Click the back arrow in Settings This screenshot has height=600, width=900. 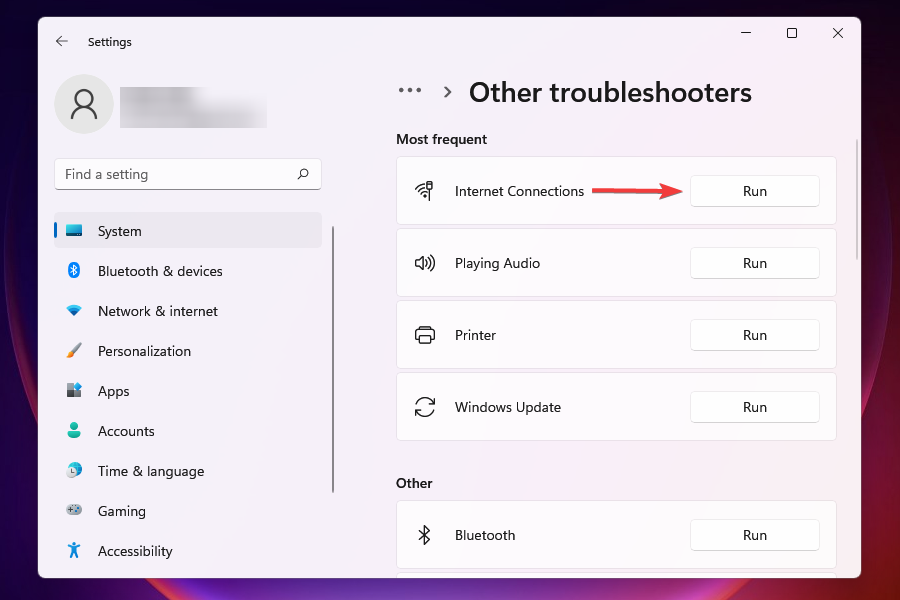pyautogui.click(x=62, y=41)
